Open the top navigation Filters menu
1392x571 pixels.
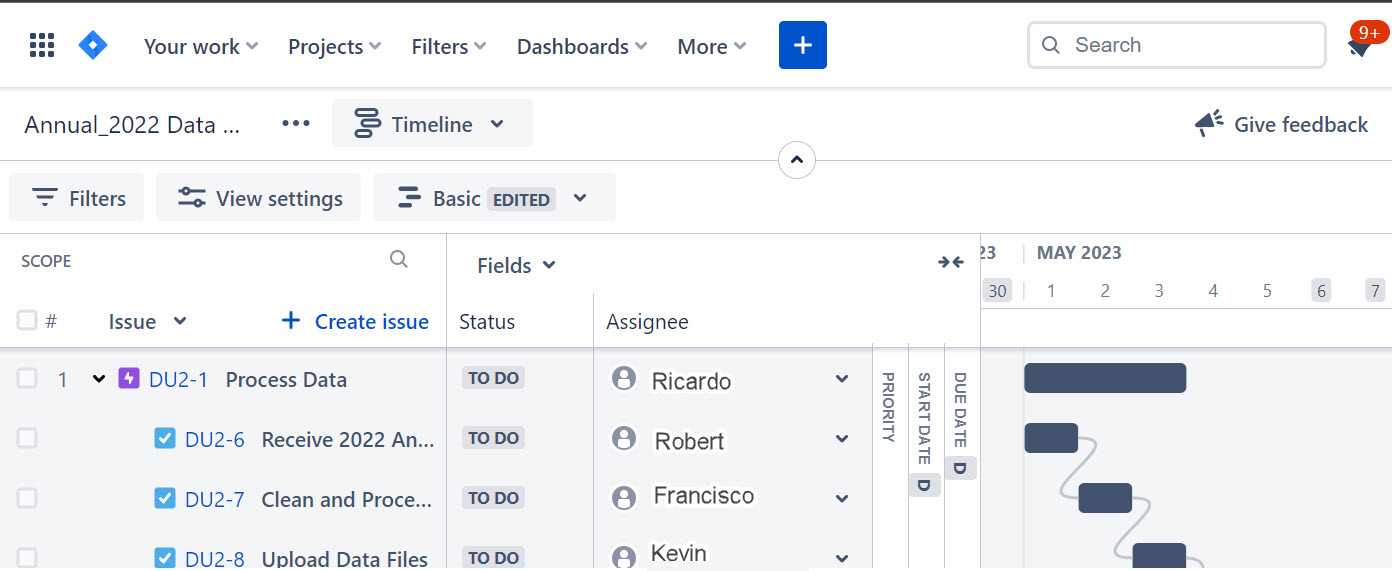[x=449, y=46]
